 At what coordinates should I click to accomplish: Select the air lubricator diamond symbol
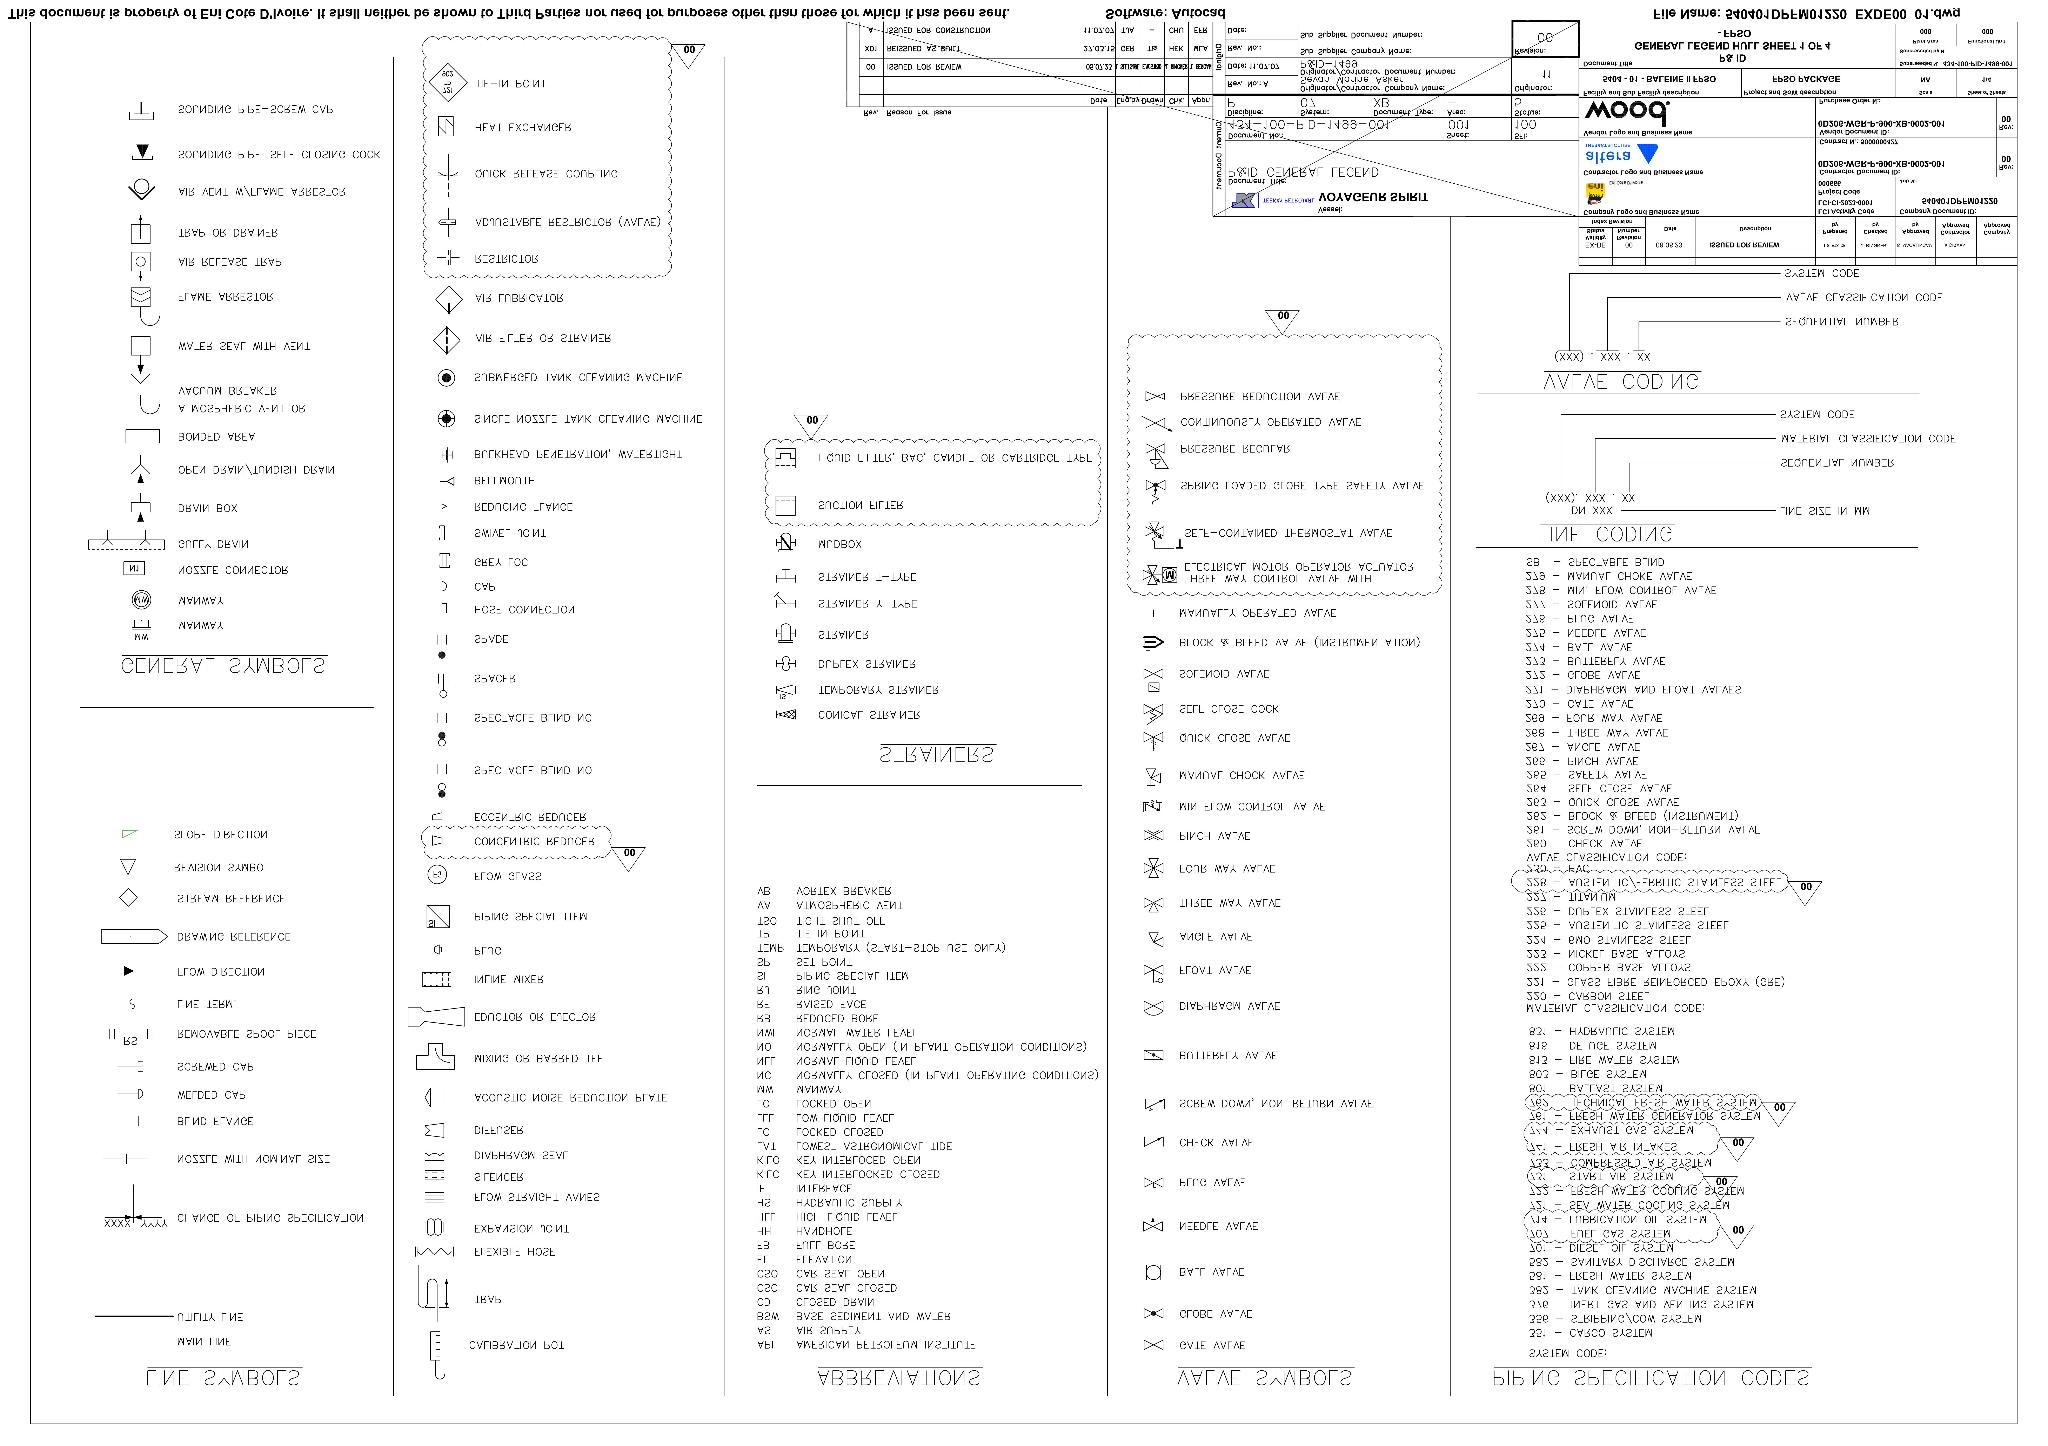447,298
